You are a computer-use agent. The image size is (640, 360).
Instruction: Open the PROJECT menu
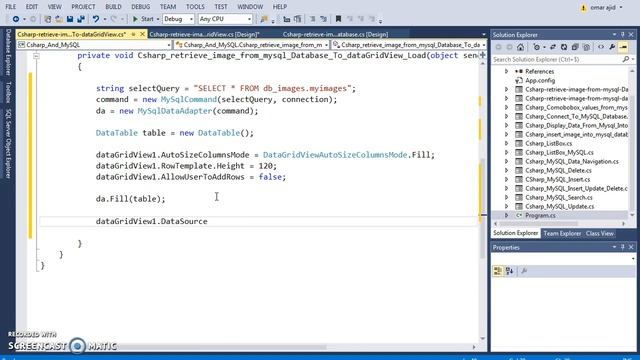[x=83, y=7]
